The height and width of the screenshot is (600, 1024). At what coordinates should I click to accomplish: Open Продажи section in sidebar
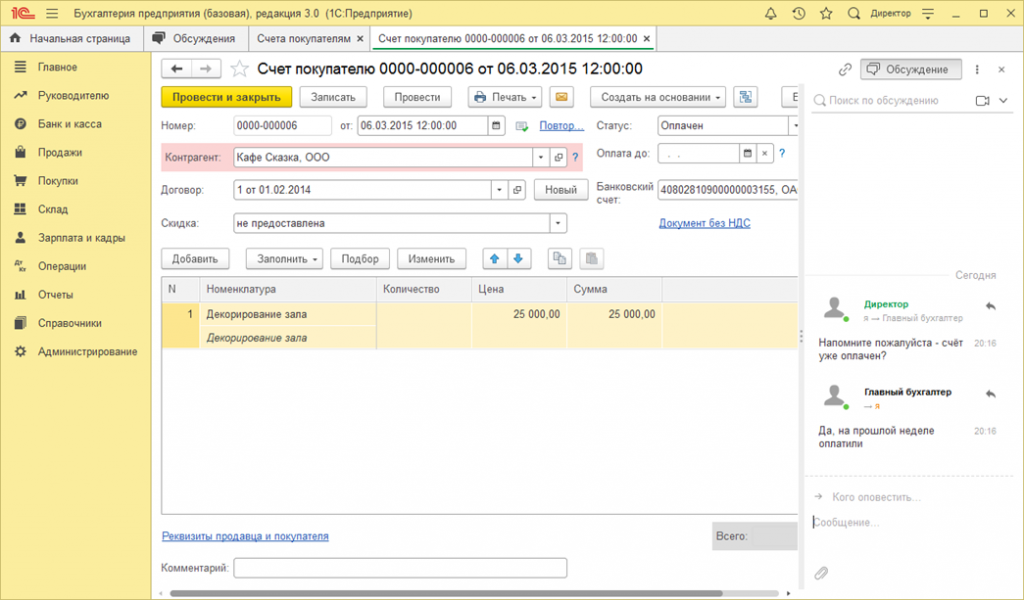pos(60,153)
